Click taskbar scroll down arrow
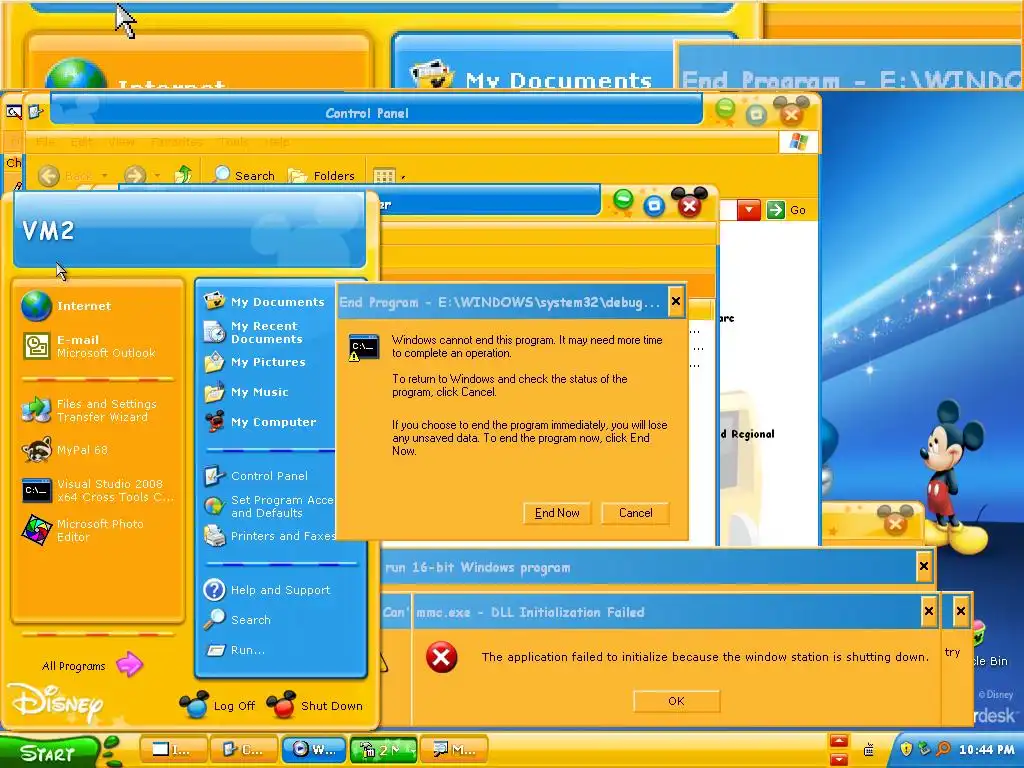This screenshot has height=768, width=1024. click(839, 758)
